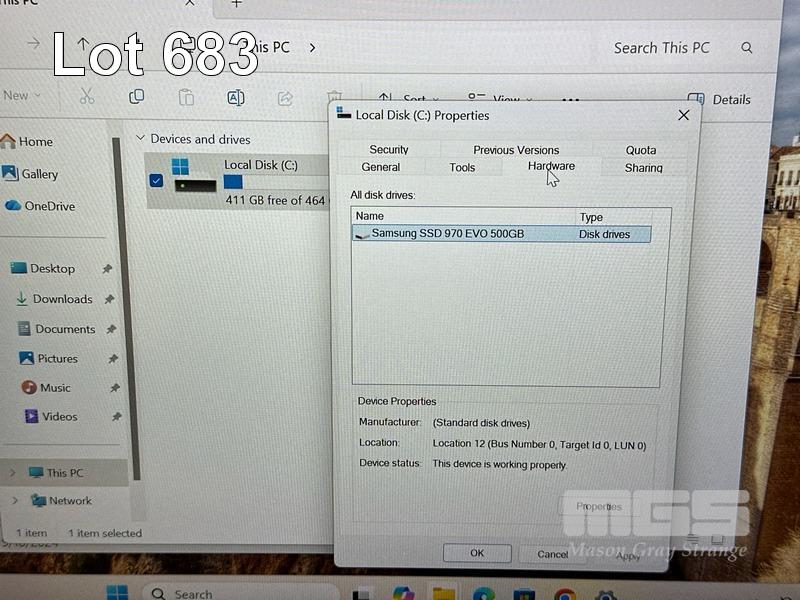Click the Rename icon in toolbar
The image size is (800, 600).
click(x=236, y=97)
